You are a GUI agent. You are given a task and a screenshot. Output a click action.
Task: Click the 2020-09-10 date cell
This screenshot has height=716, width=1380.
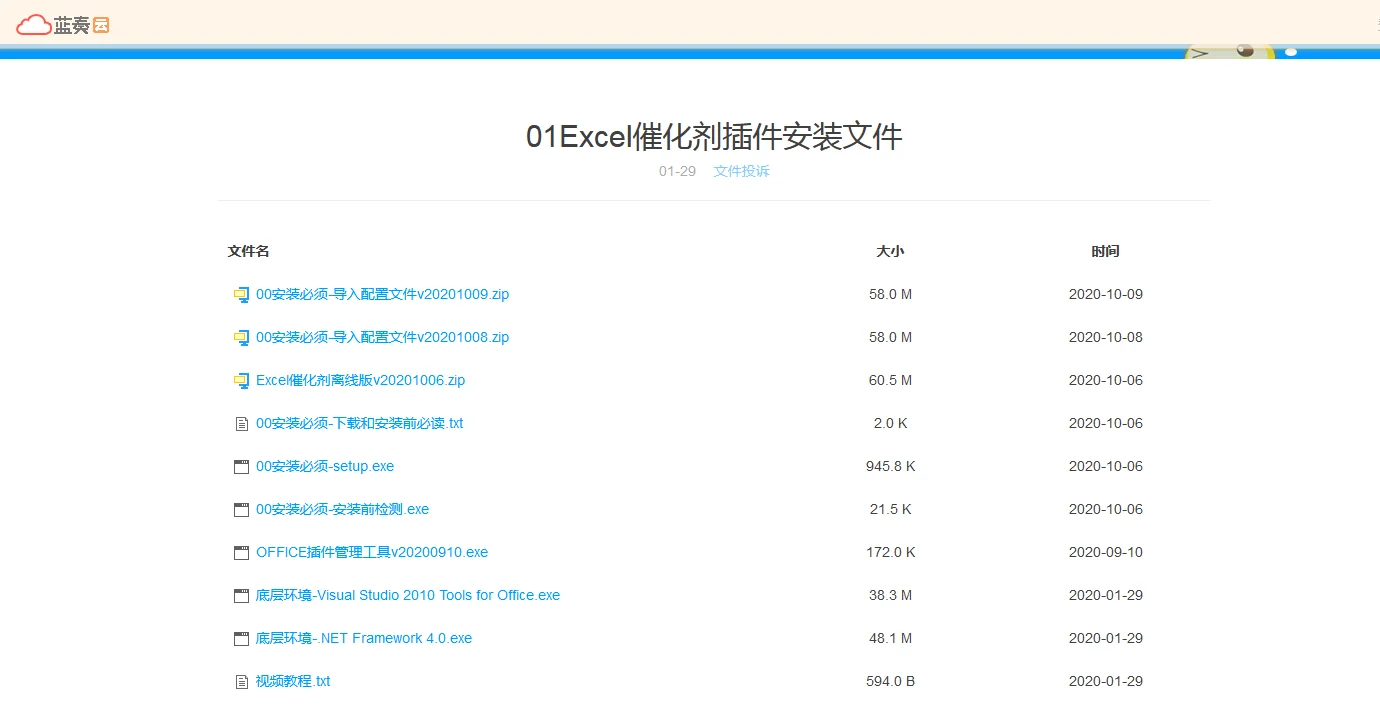(1106, 552)
